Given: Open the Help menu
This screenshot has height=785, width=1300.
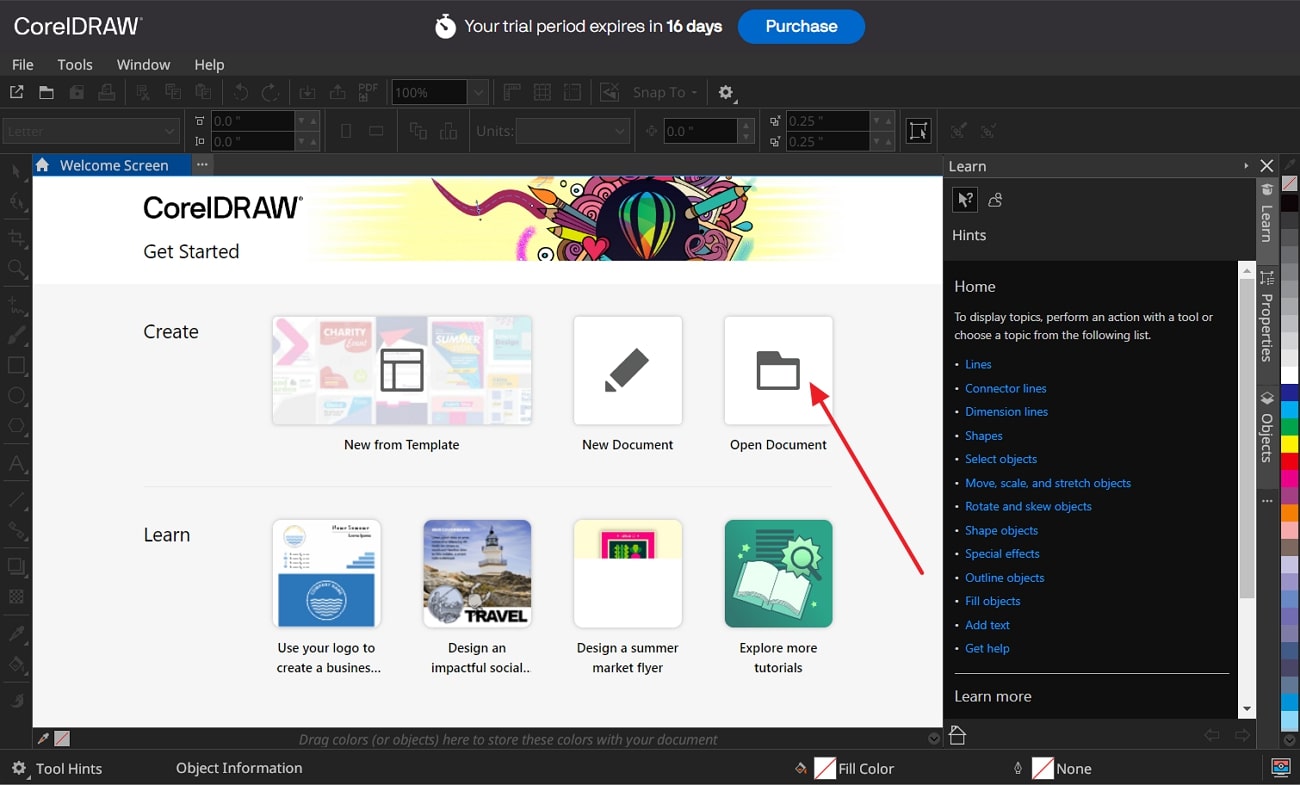Looking at the screenshot, I should coord(209,64).
